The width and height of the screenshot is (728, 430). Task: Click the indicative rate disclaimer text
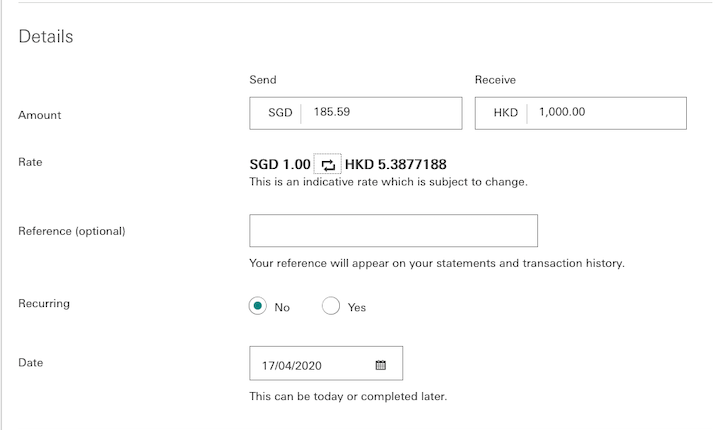[388, 182]
